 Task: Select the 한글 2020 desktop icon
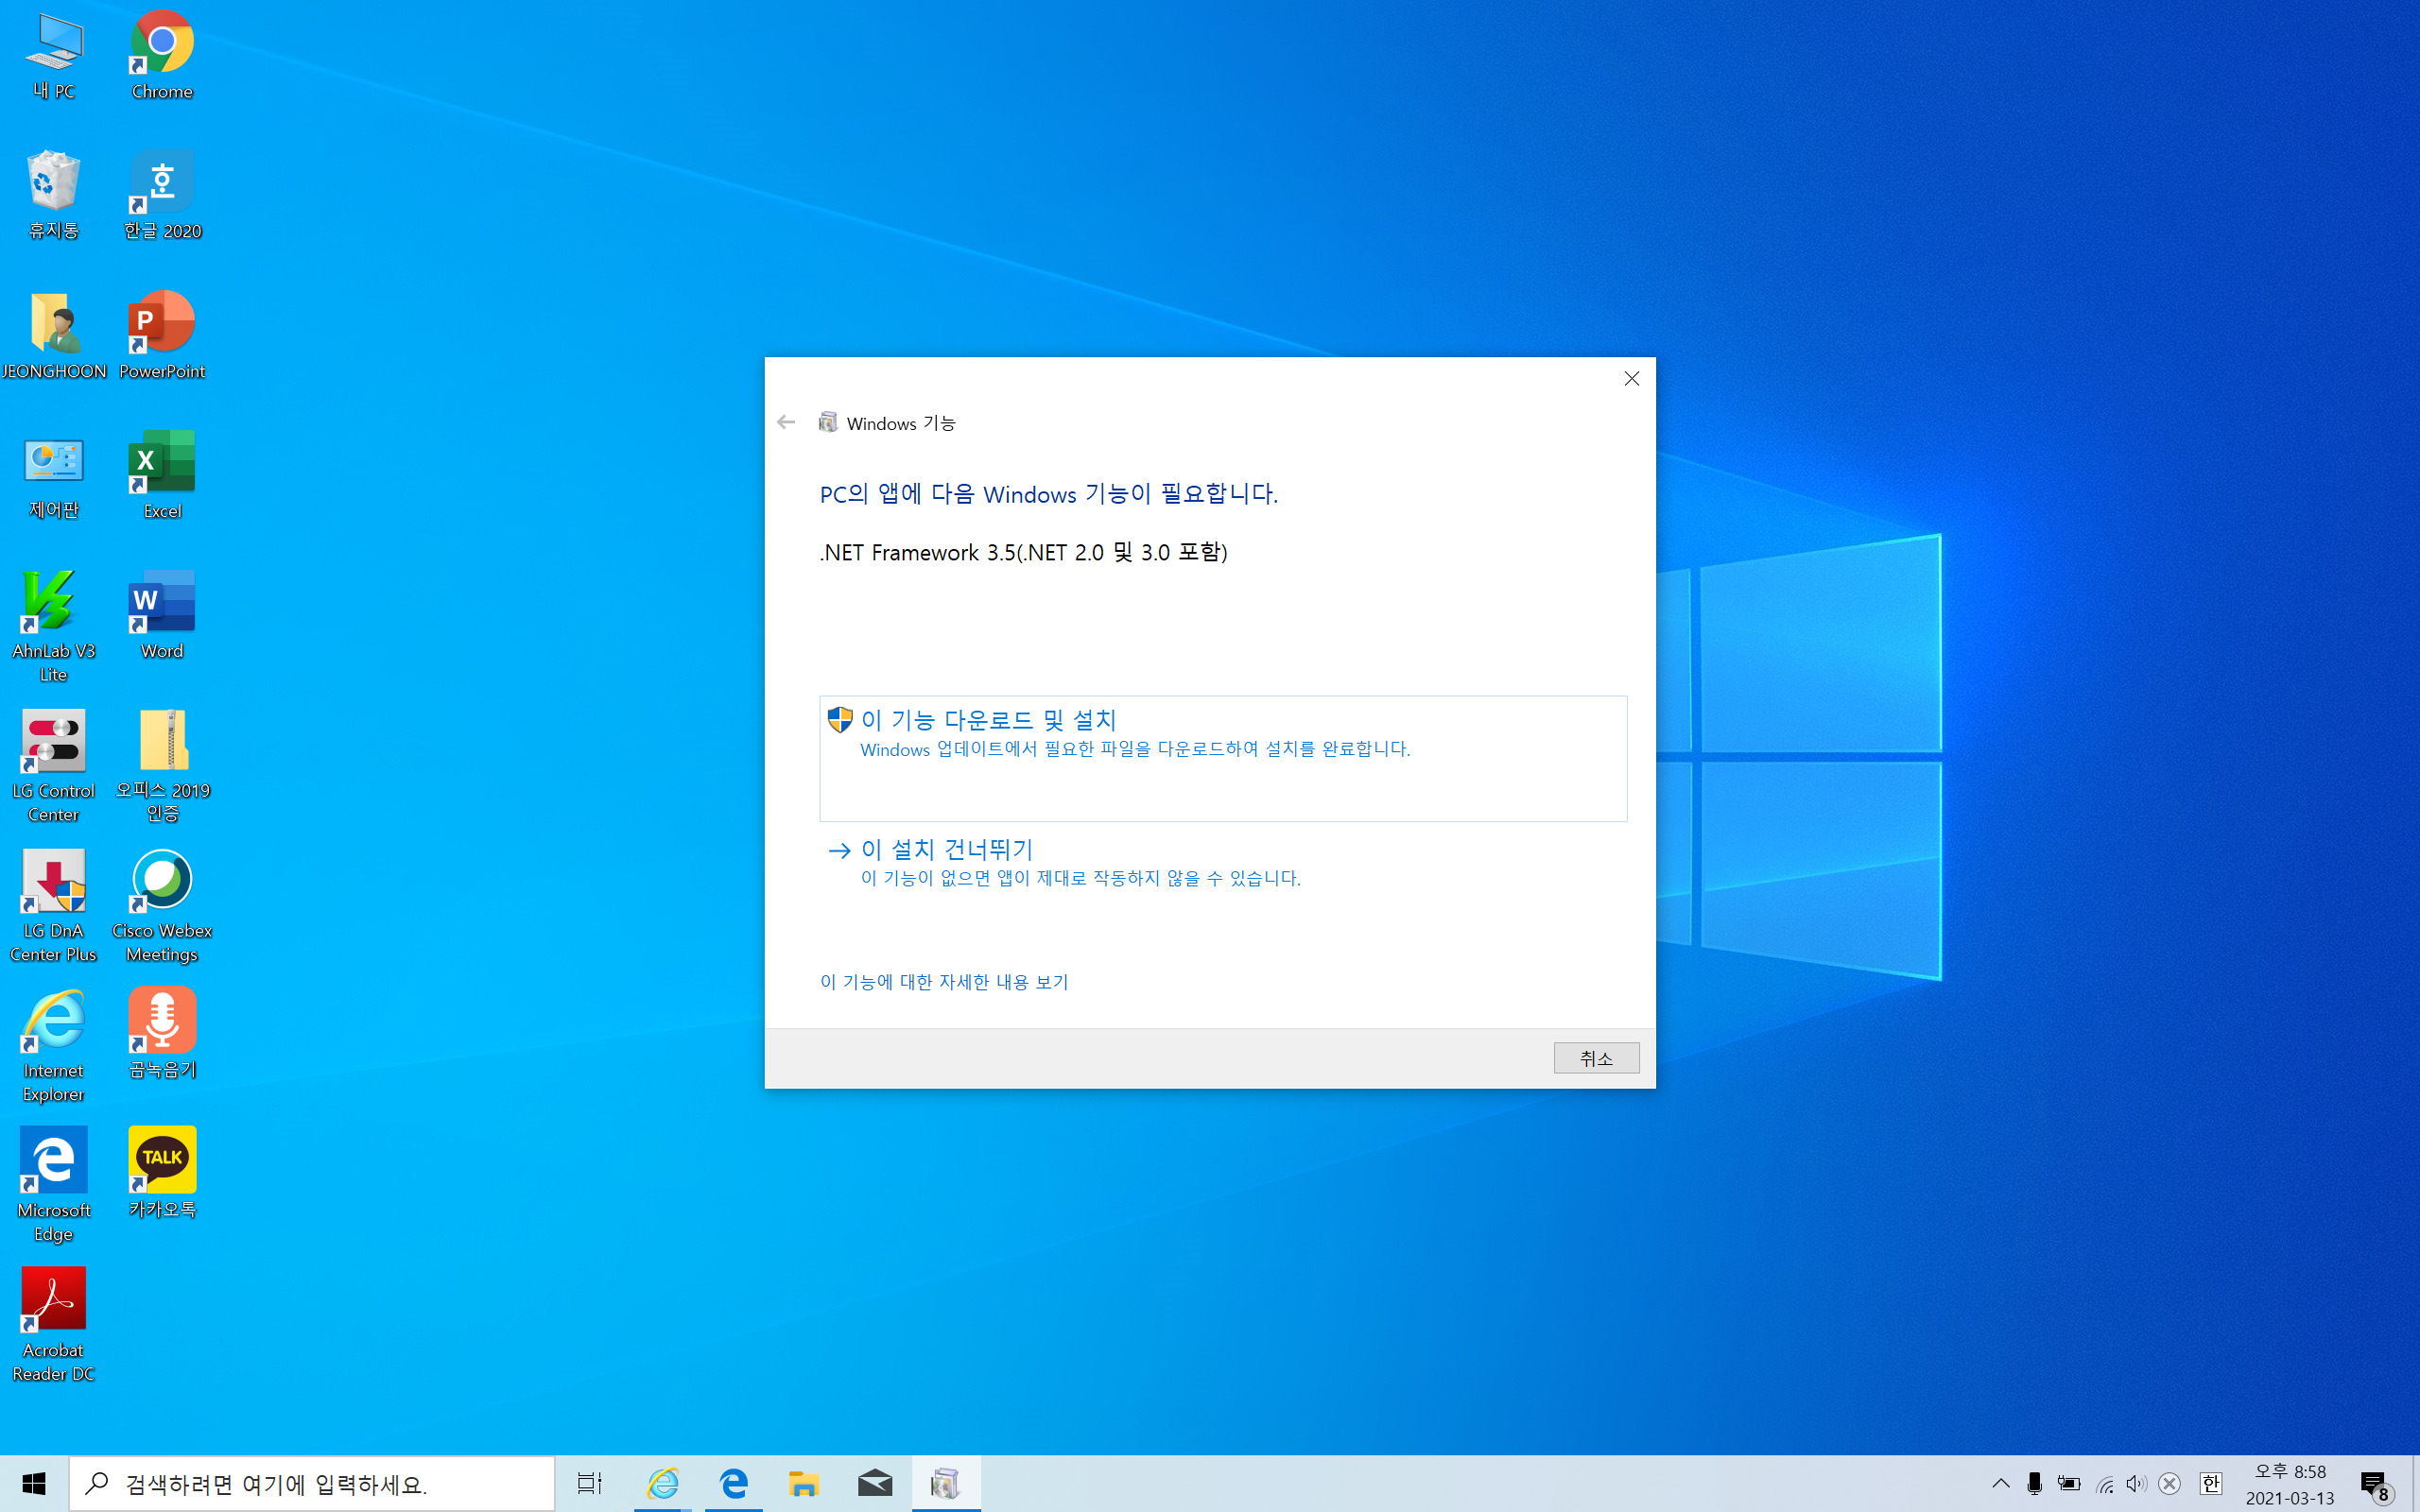pyautogui.click(x=162, y=184)
